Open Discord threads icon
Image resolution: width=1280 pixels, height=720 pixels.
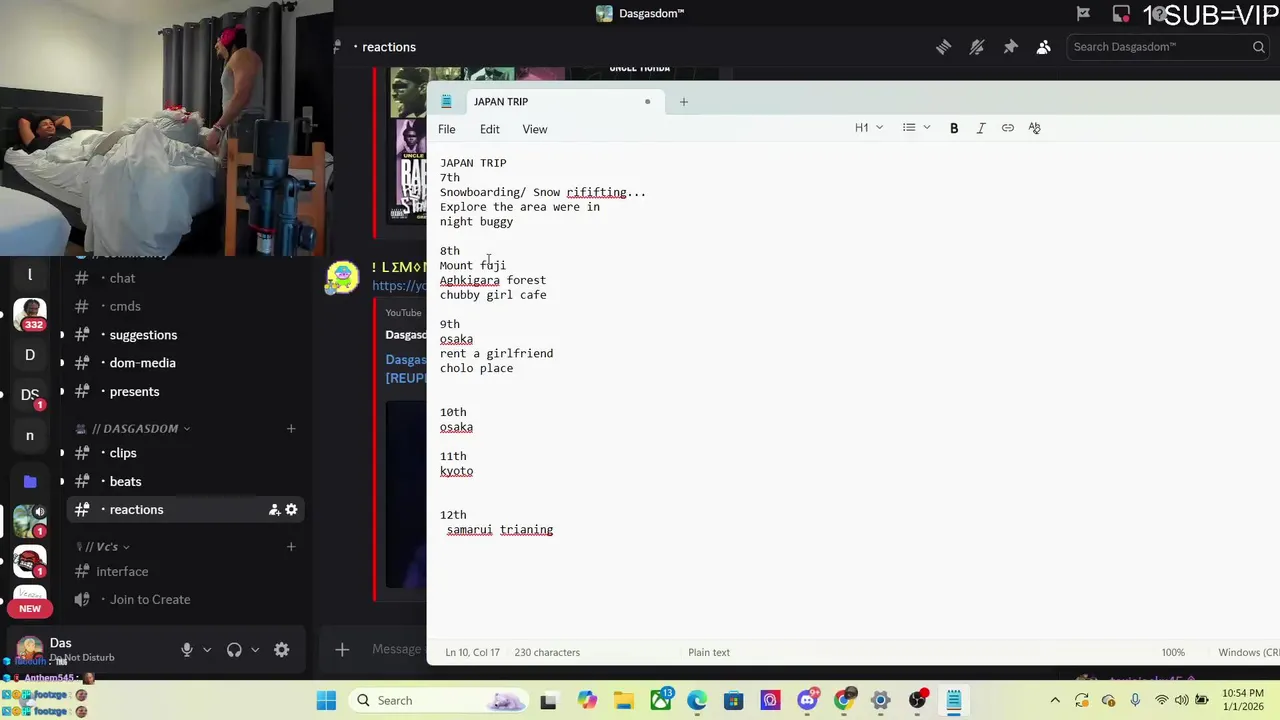point(943,47)
